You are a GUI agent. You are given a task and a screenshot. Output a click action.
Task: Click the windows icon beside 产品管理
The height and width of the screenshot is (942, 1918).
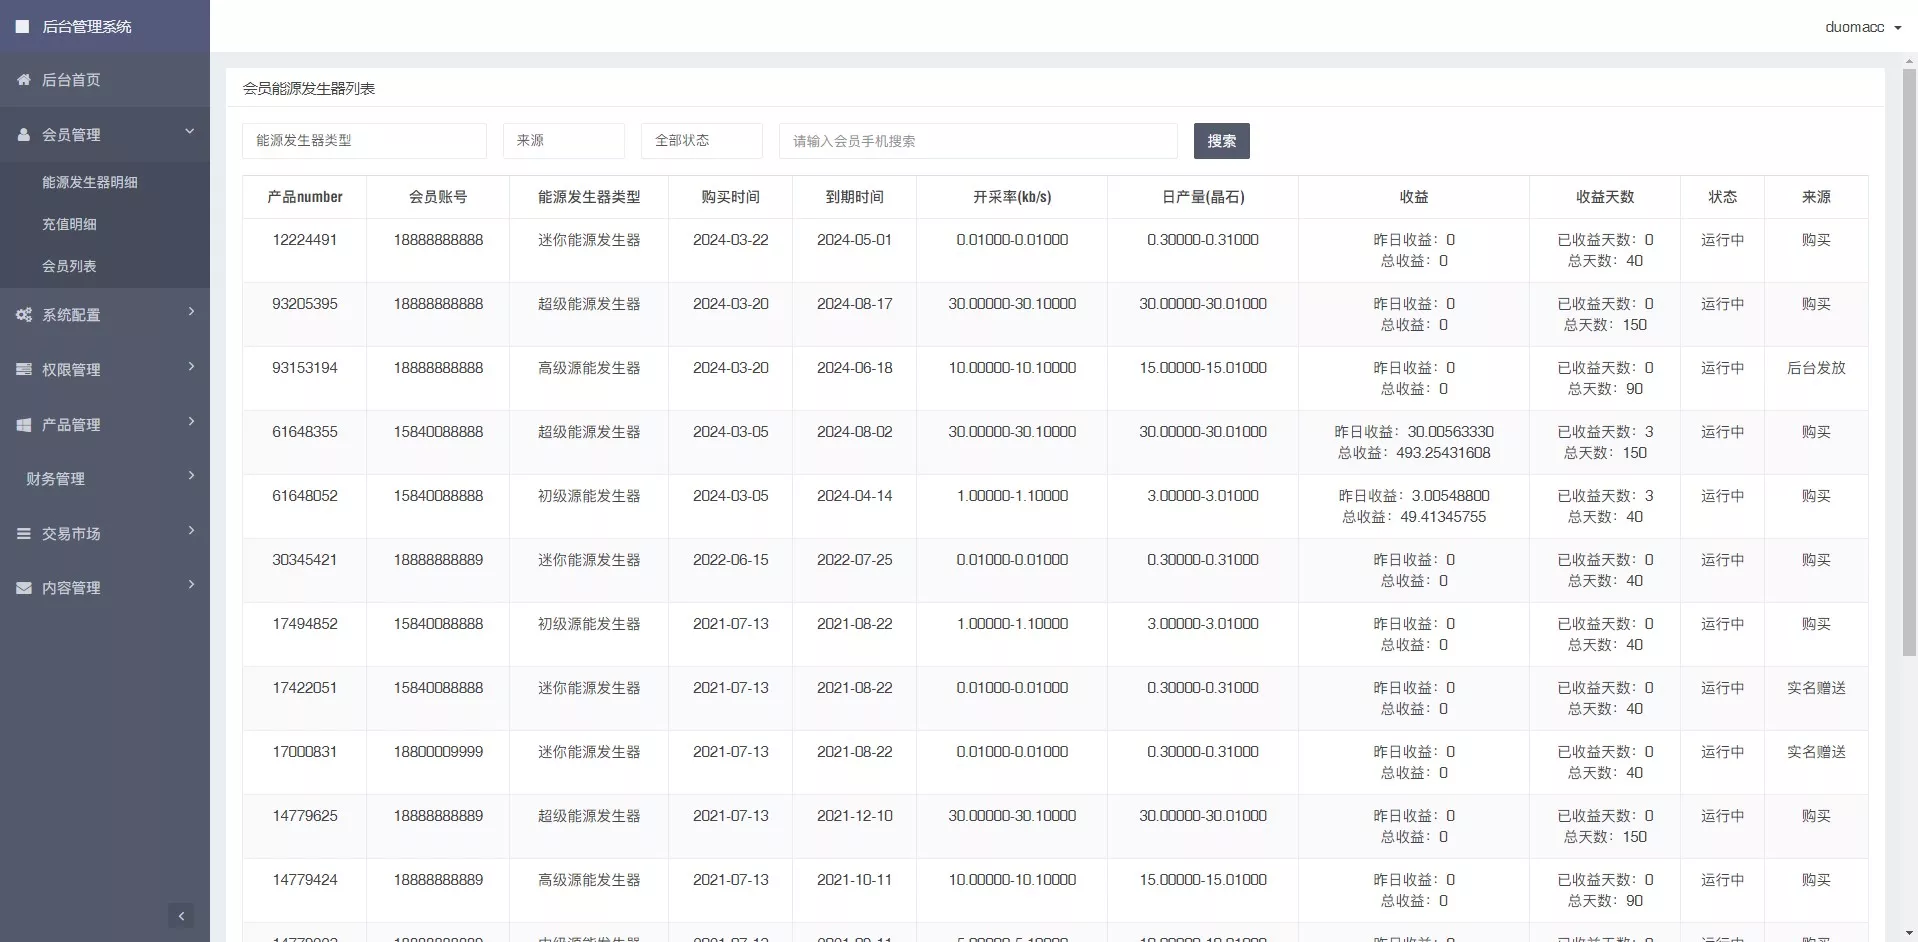tap(24, 425)
